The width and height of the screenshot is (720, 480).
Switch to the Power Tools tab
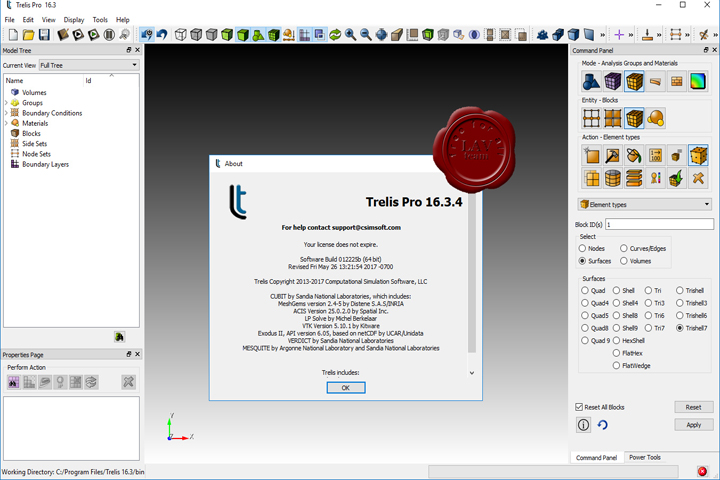[x=645, y=457]
